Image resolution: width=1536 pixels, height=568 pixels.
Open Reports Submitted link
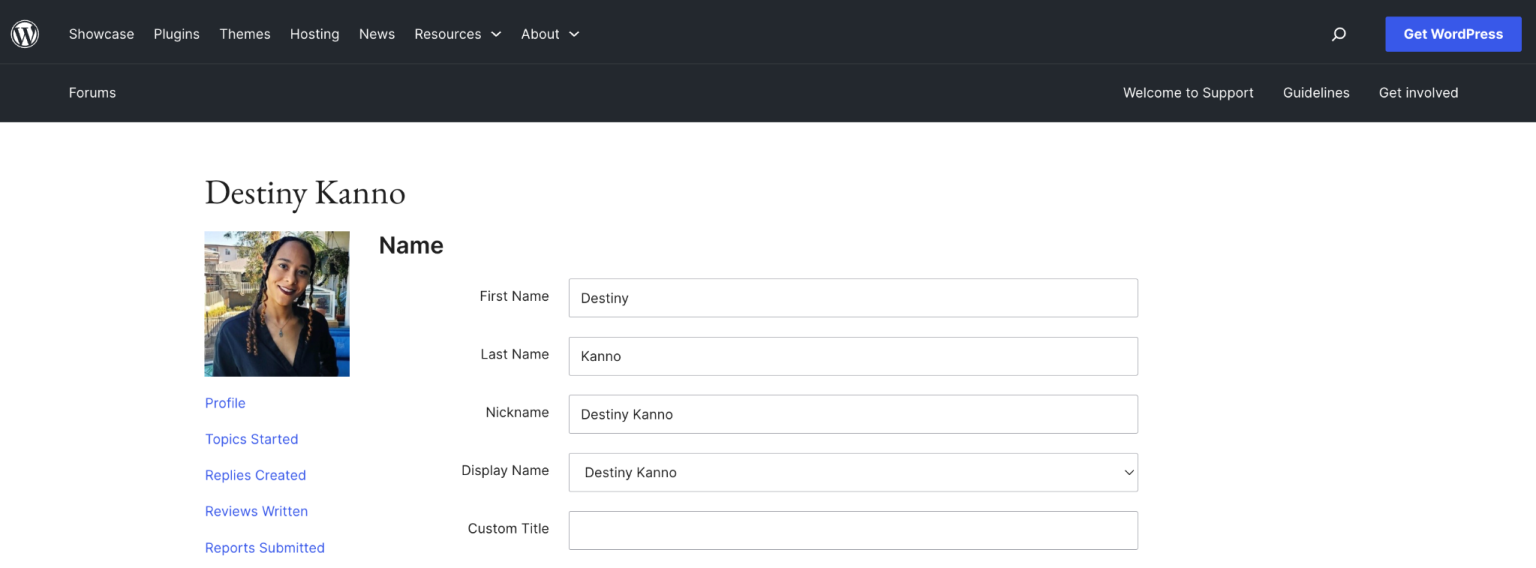pos(265,548)
